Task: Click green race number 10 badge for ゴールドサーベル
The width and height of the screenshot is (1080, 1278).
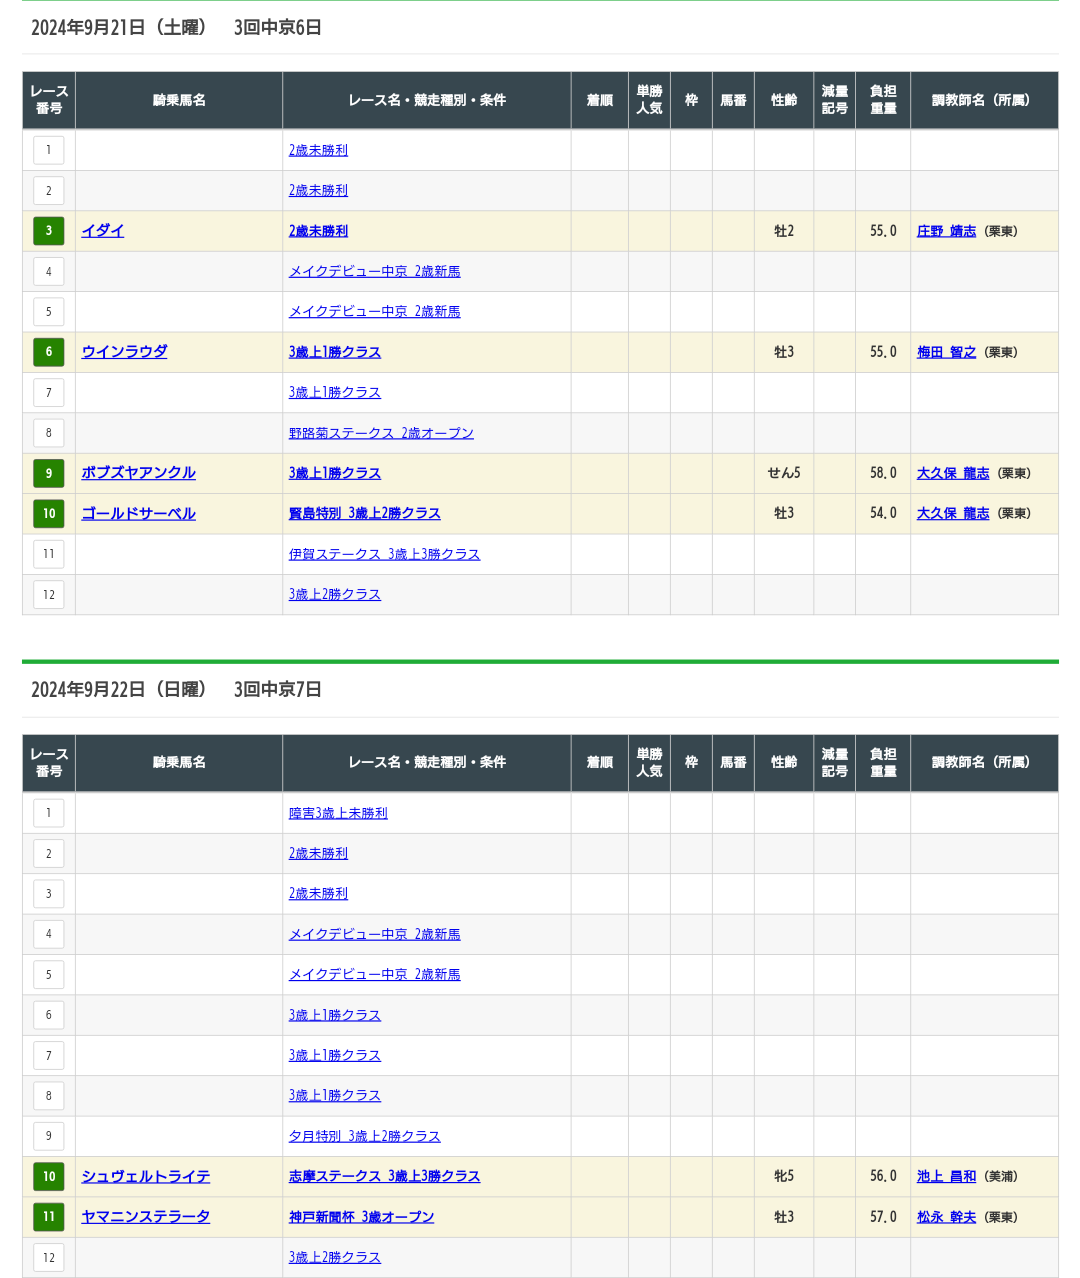Action: pos(49,513)
